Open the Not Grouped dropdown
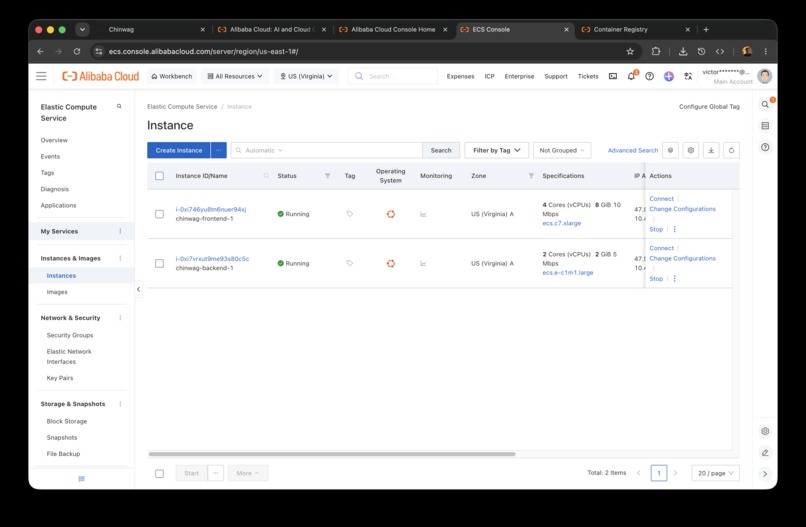 [x=562, y=150]
